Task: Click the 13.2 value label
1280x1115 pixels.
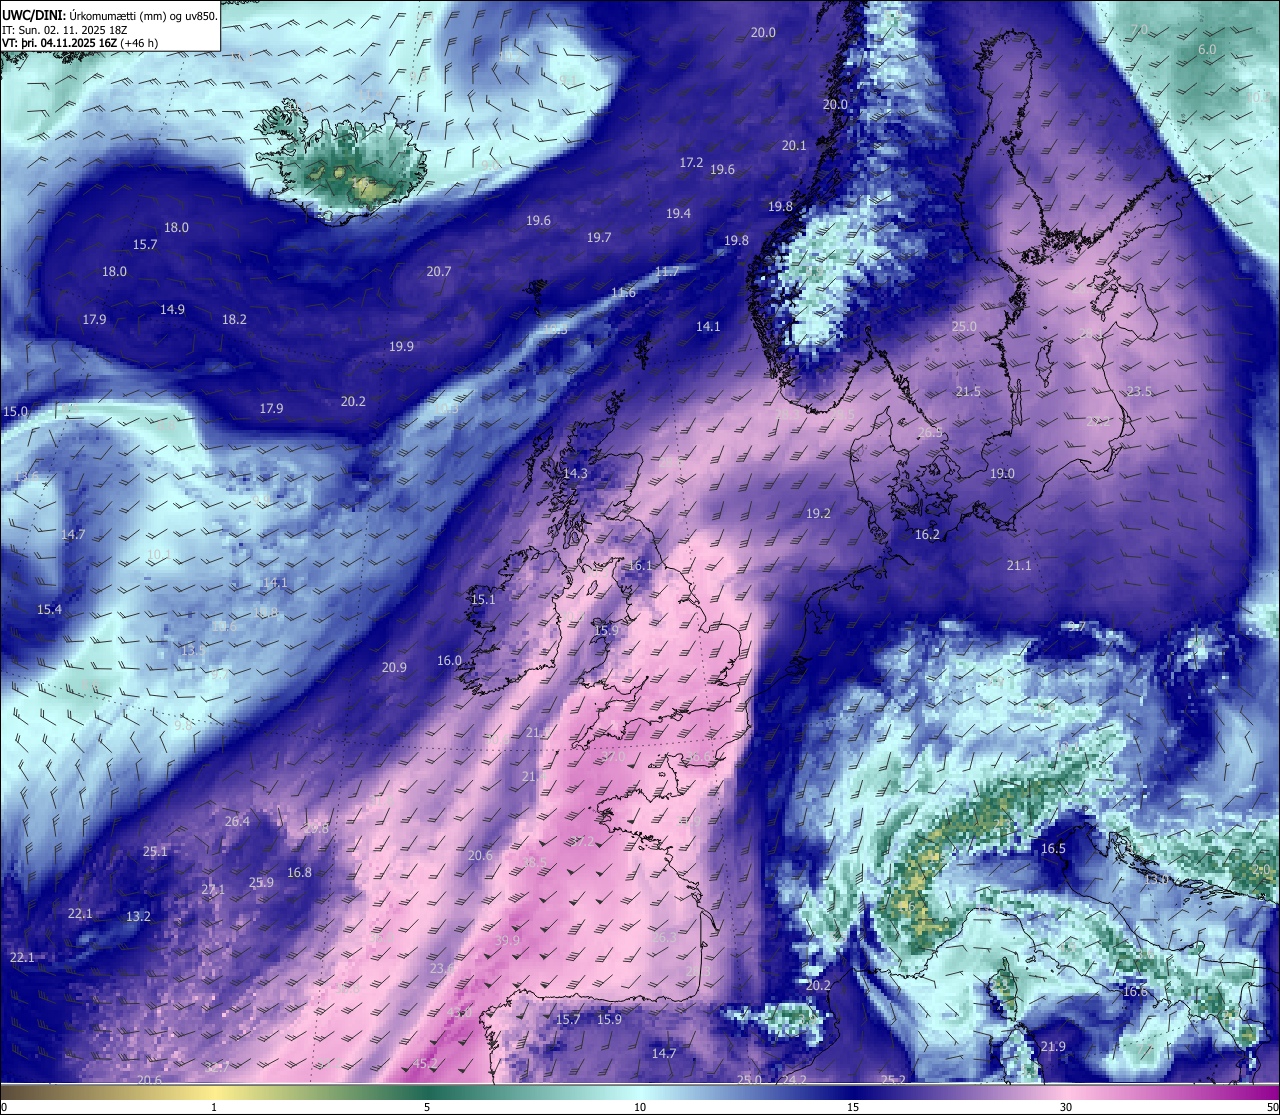Action: coord(138,916)
